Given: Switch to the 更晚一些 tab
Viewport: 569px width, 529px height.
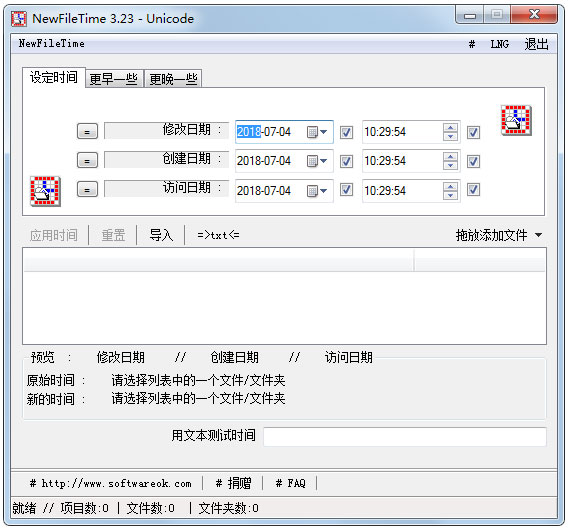Looking at the screenshot, I should pos(173,79).
